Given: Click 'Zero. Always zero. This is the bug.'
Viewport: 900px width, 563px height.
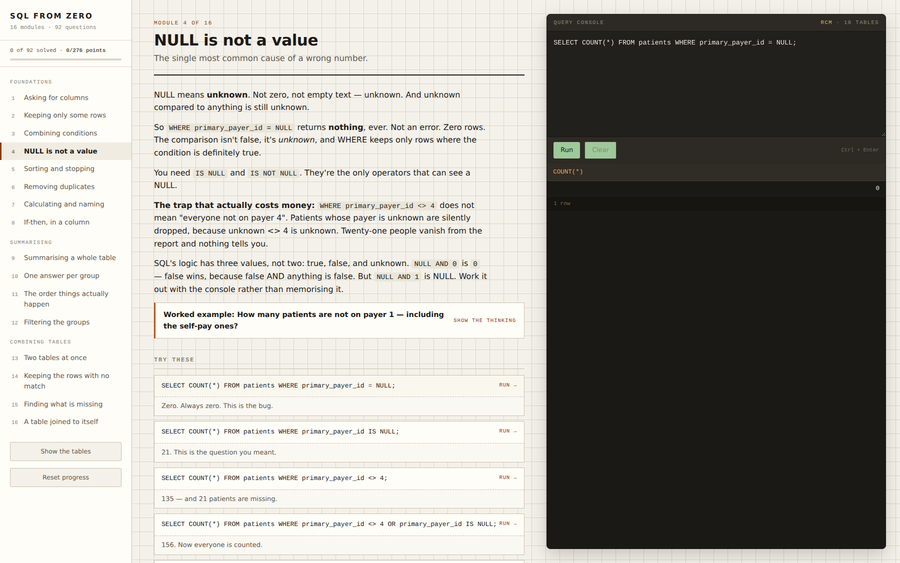Looking at the screenshot, I should pos(217,406).
